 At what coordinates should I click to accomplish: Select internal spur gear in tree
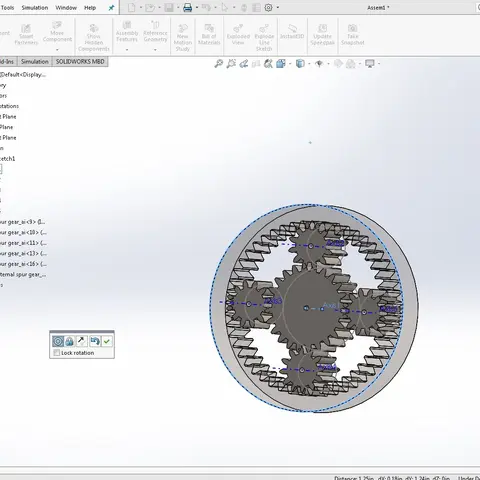(23, 275)
